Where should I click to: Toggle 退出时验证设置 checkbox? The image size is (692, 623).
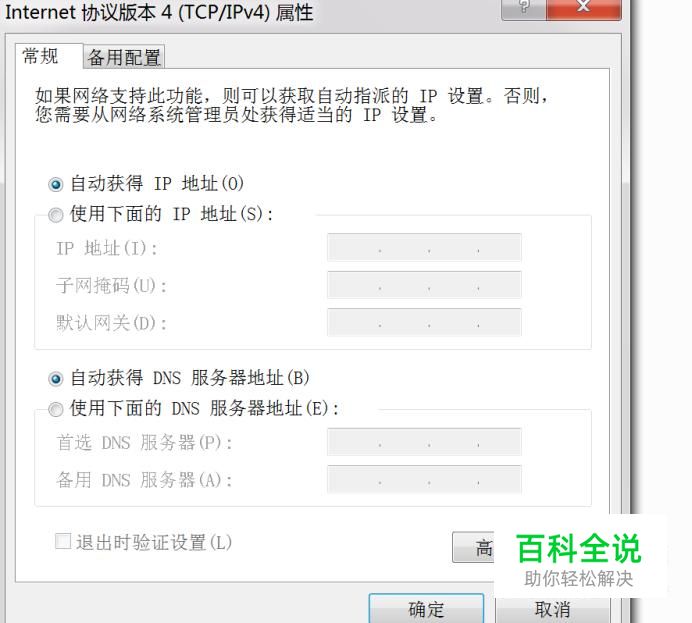click(x=63, y=541)
